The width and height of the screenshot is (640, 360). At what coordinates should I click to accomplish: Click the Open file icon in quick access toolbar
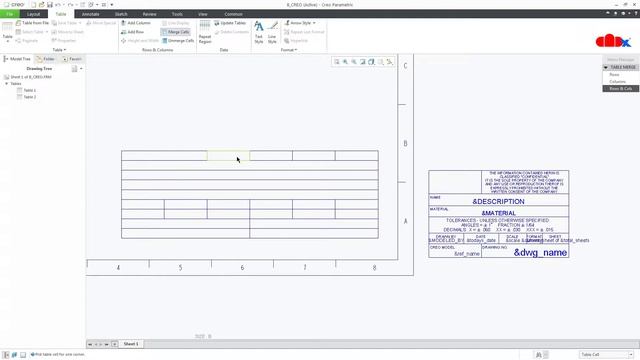[x=41, y=4]
